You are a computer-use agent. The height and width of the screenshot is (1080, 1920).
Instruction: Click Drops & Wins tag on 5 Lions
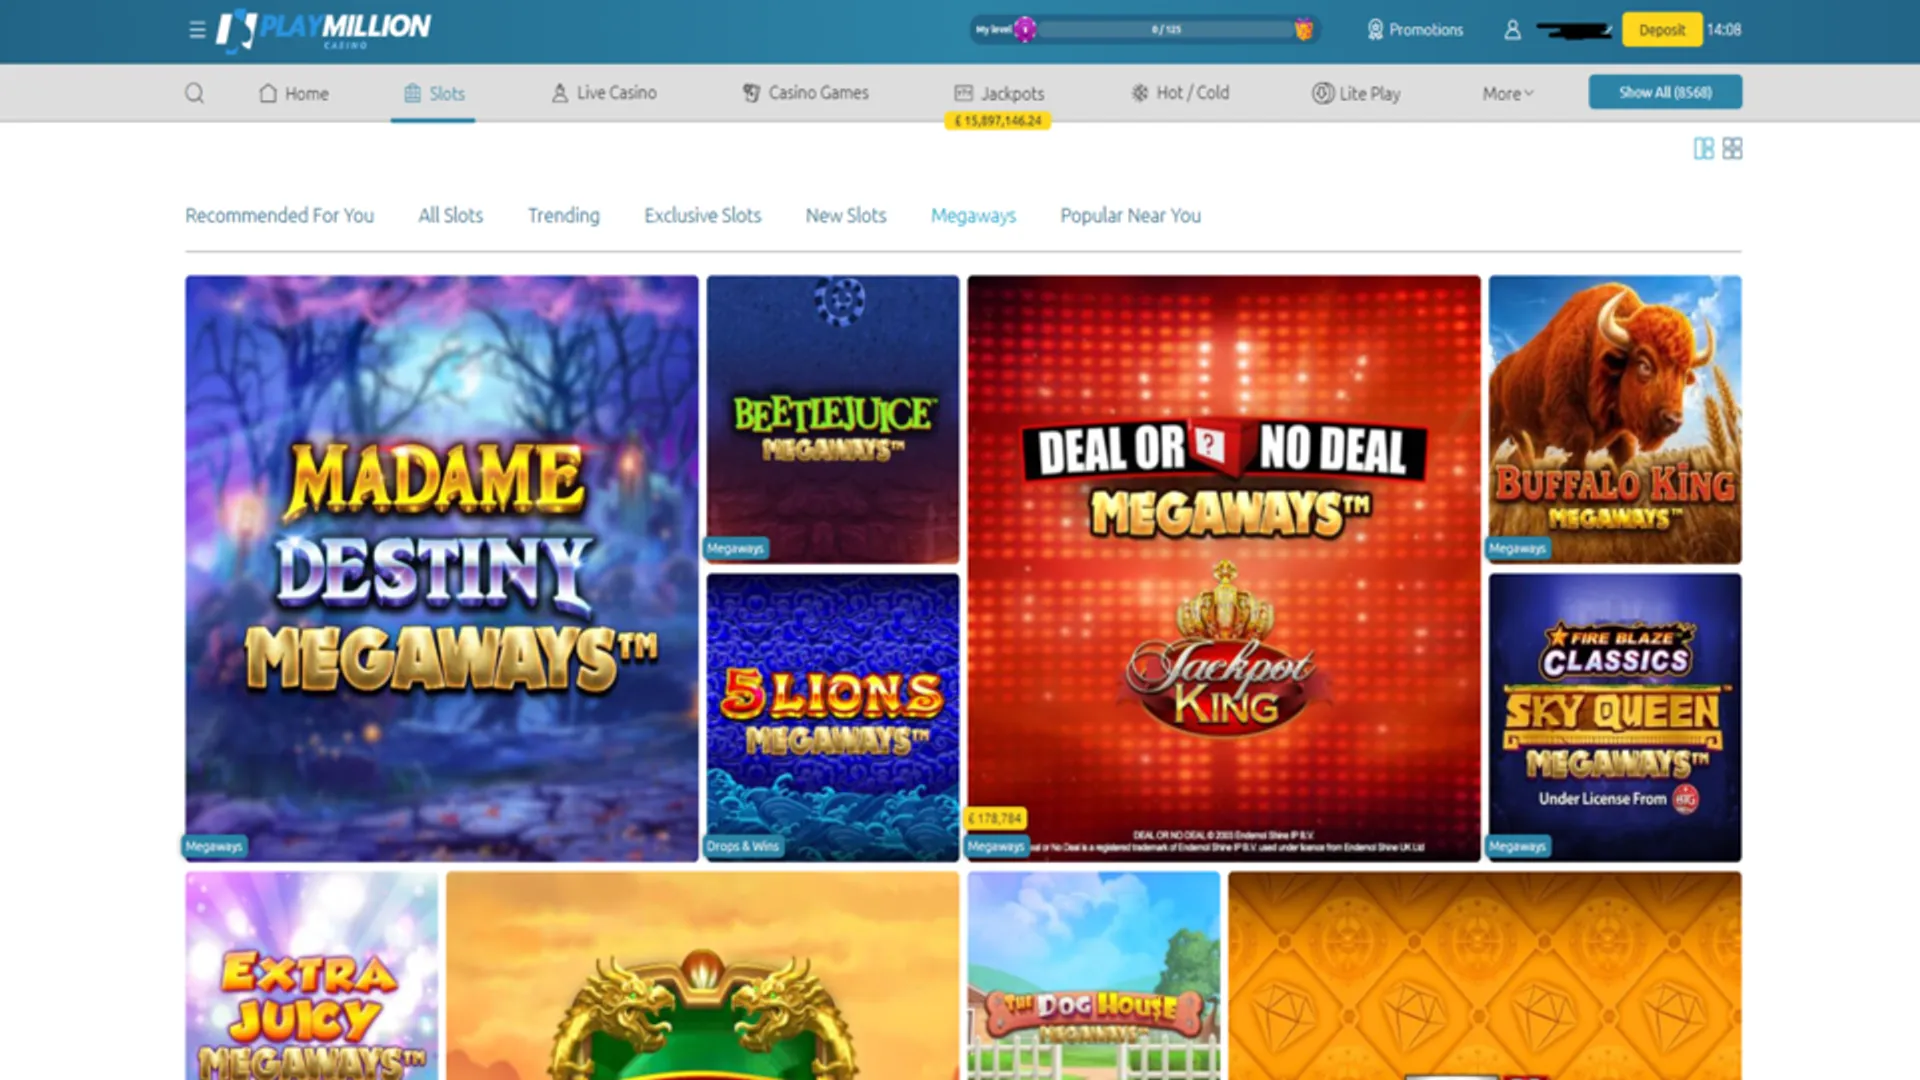[743, 846]
